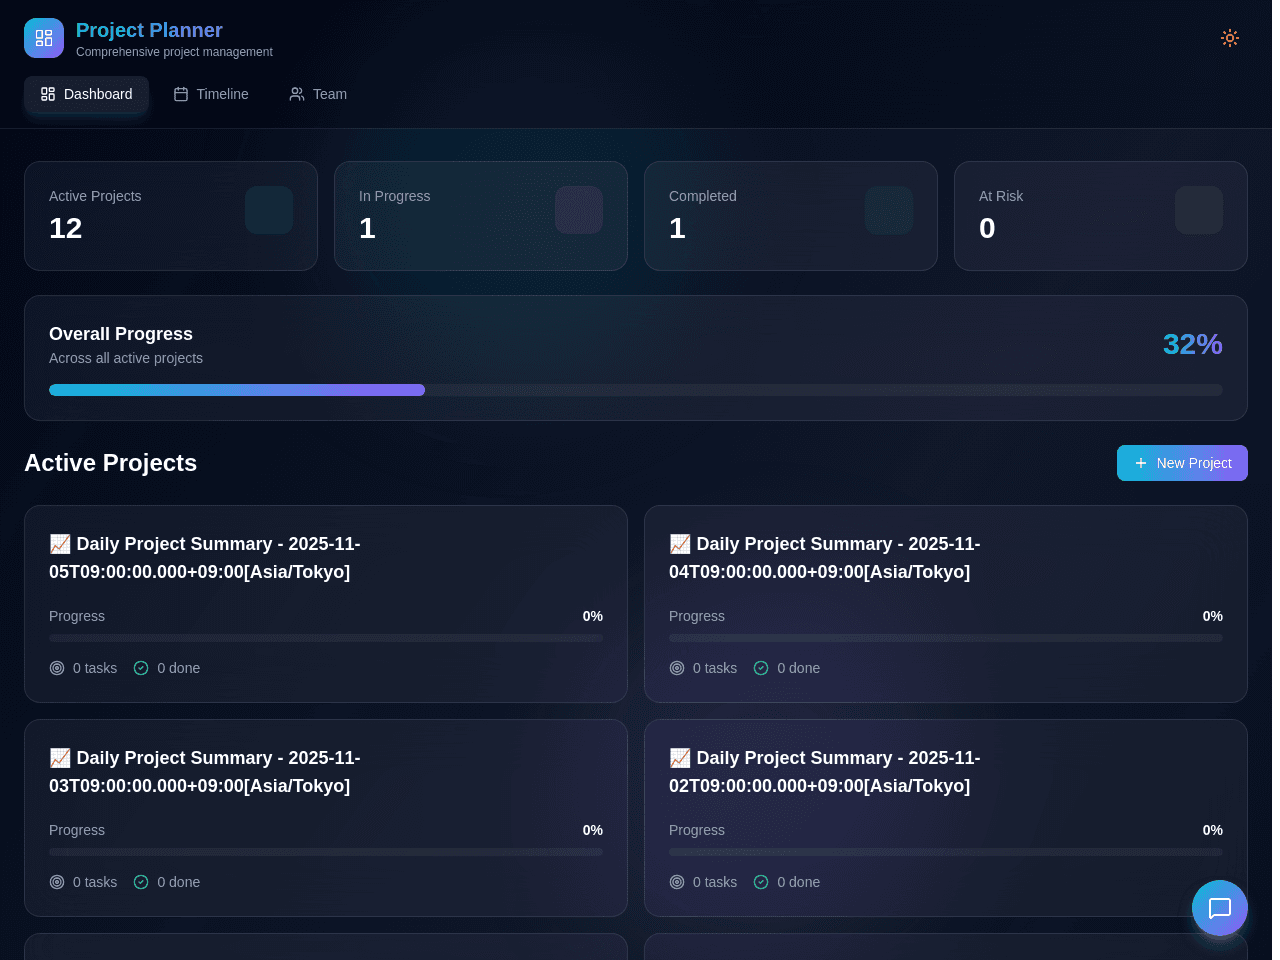Click the 0% value on the 2025-11-03 card

(x=593, y=830)
